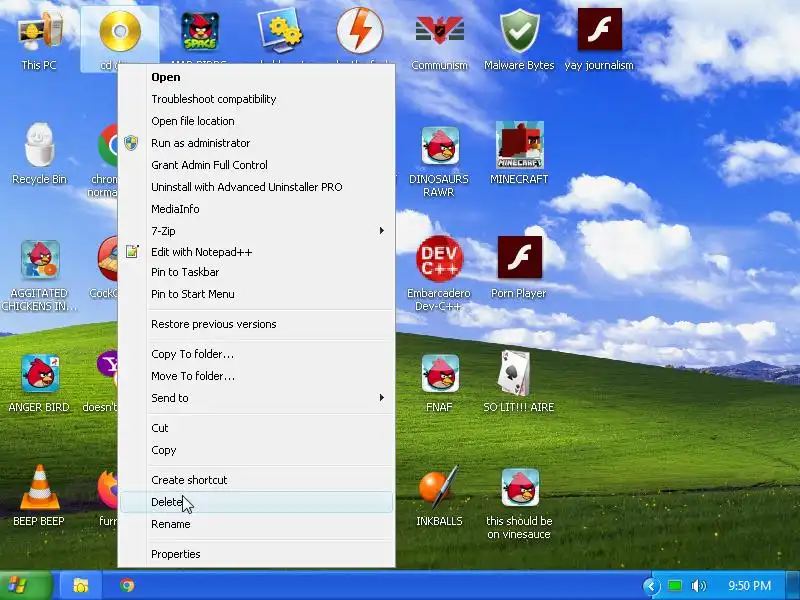Click the green battery tray icon

tap(675, 586)
